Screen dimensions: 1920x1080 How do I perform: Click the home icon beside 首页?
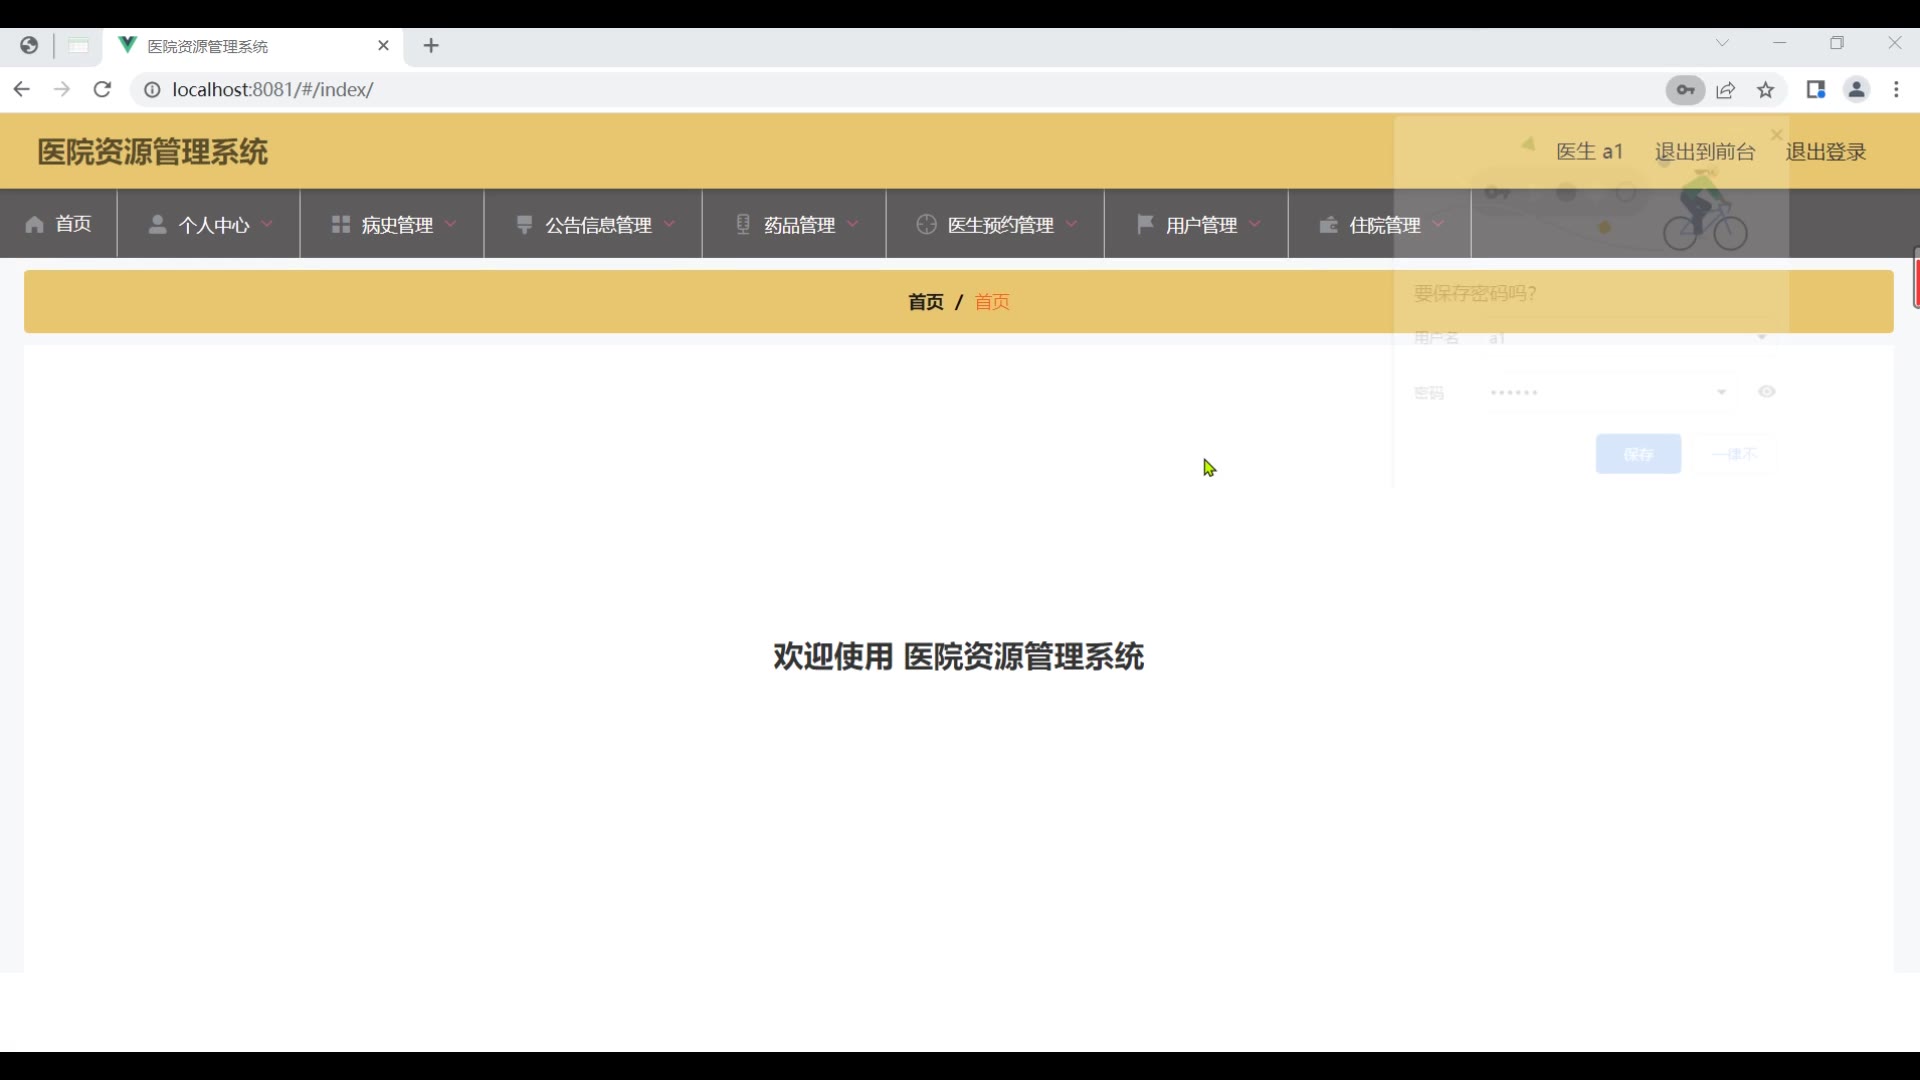pos(35,225)
